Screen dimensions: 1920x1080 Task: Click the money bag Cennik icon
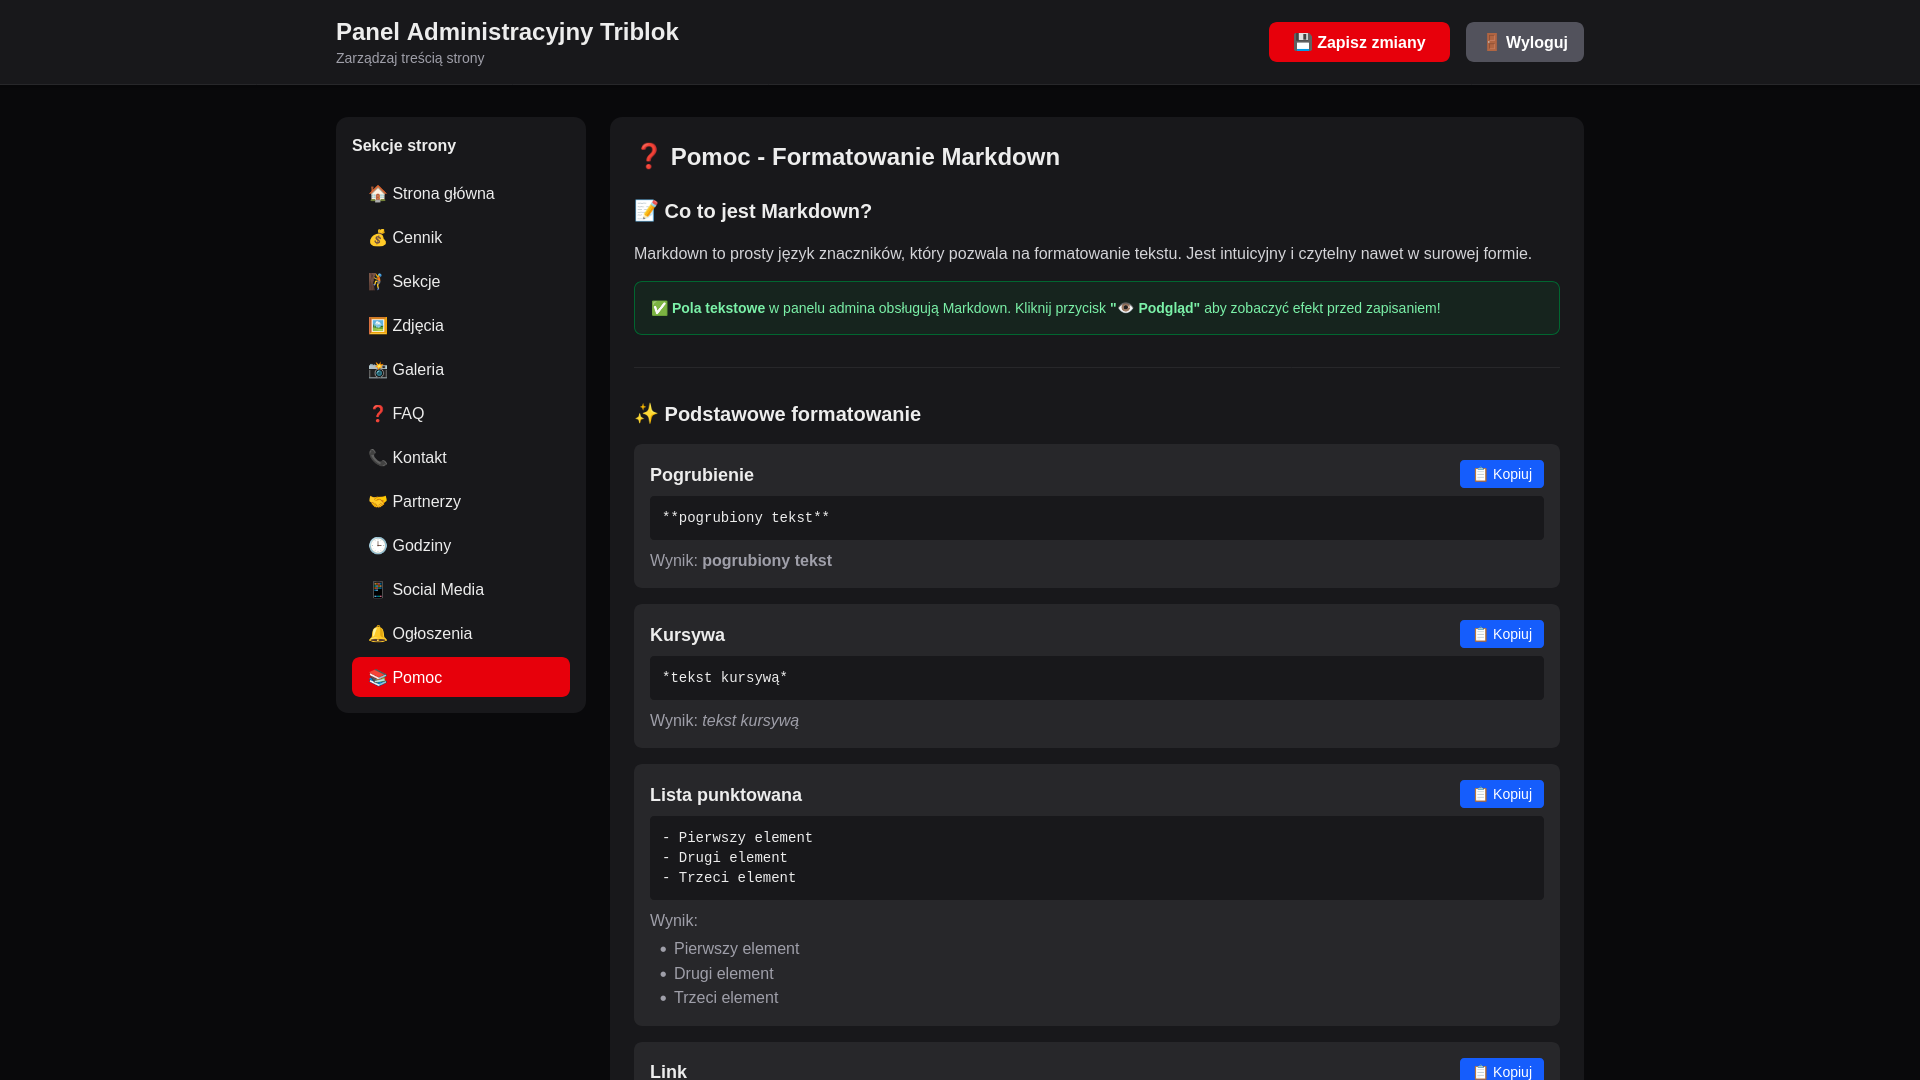(377, 238)
